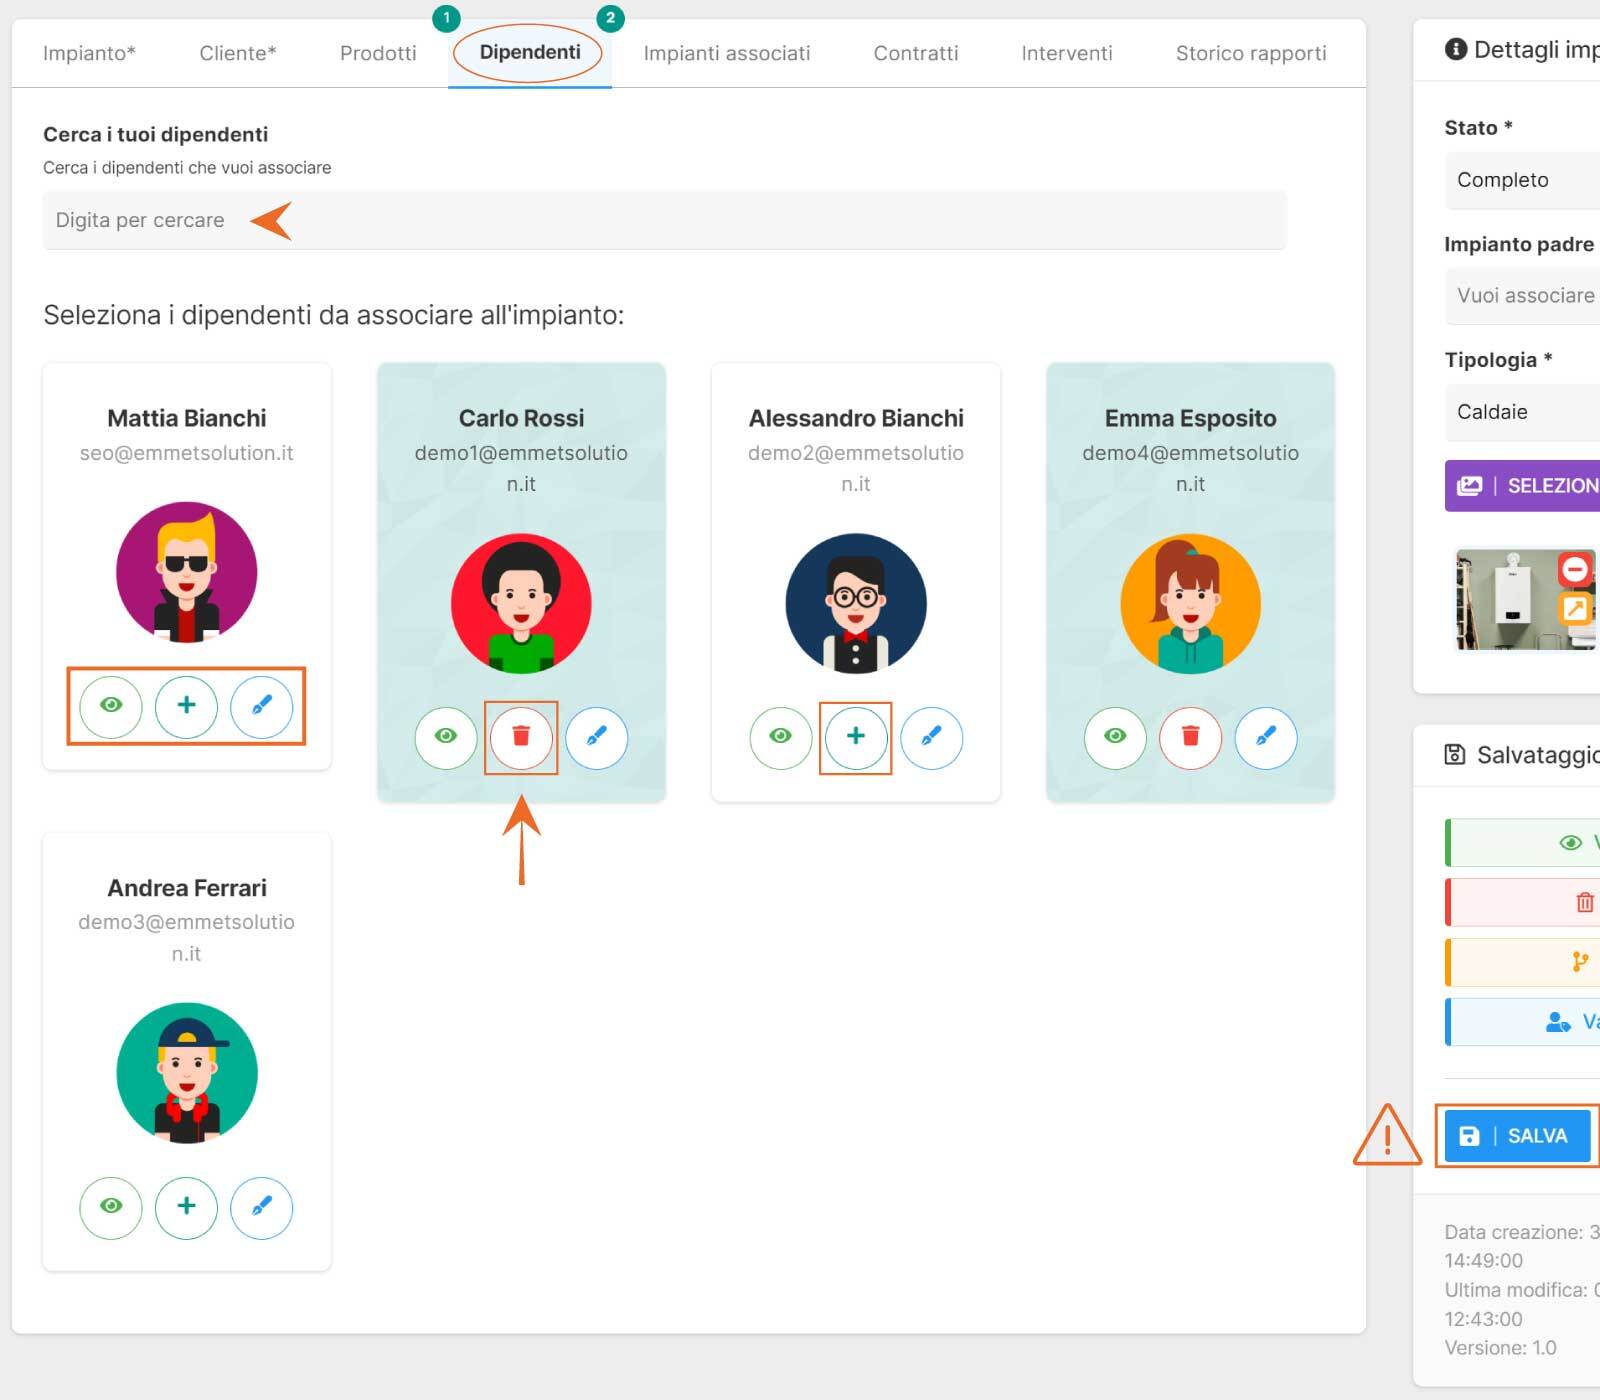This screenshot has width=1600, height=1400.
Task: Click the add button for Mattia Bianchi
Action: click(x=186, y=705)
